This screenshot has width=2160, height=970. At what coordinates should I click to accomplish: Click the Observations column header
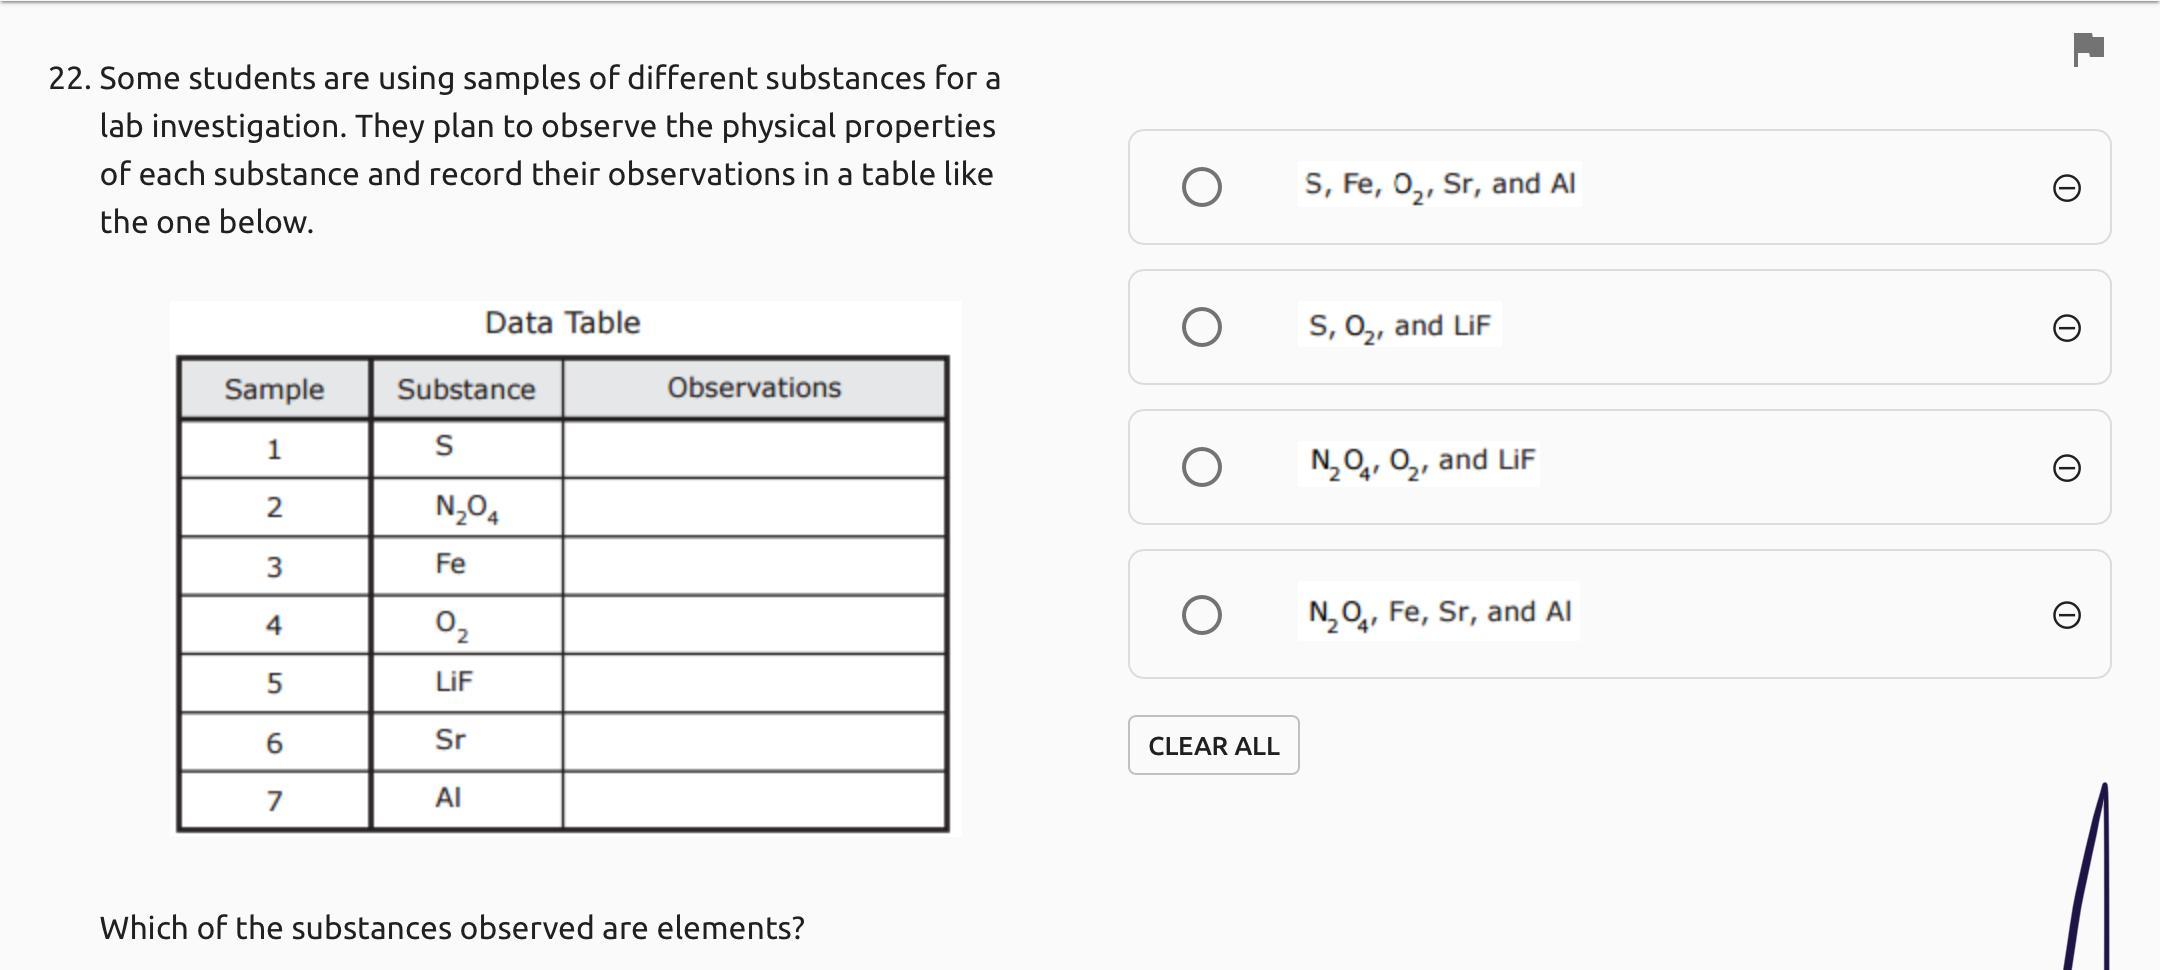754,388
